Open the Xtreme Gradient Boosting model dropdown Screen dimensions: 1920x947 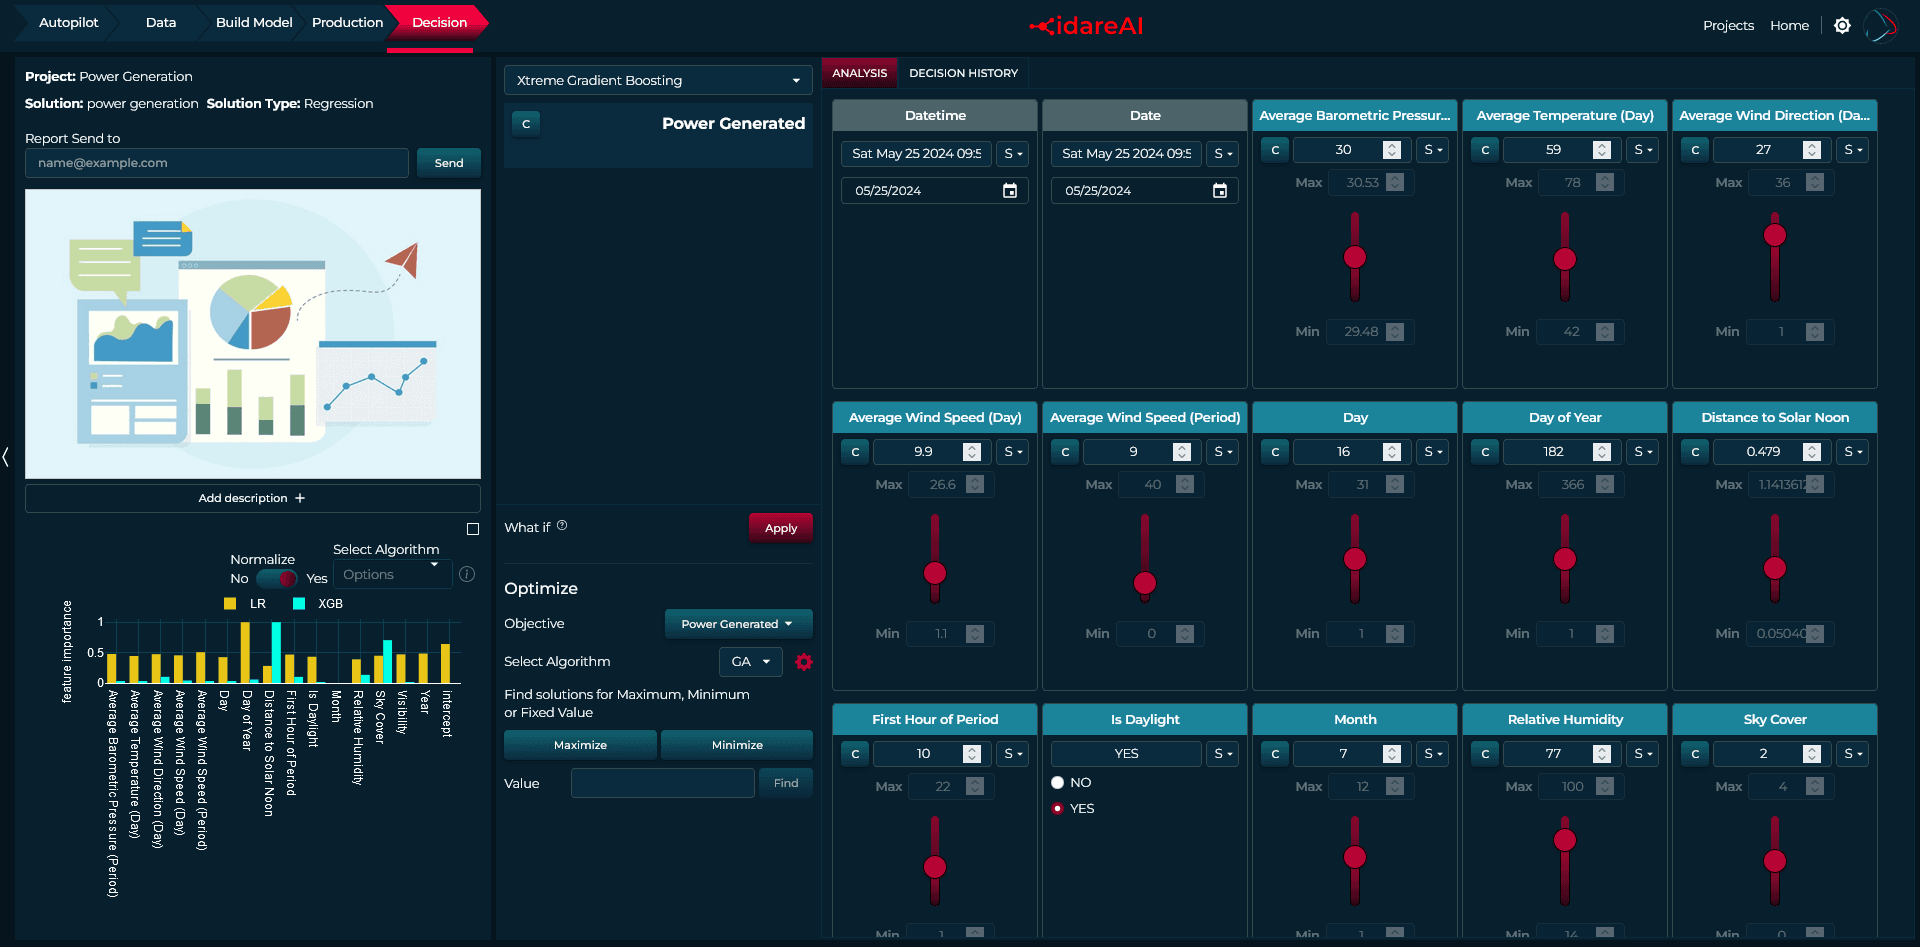[658, 80]
